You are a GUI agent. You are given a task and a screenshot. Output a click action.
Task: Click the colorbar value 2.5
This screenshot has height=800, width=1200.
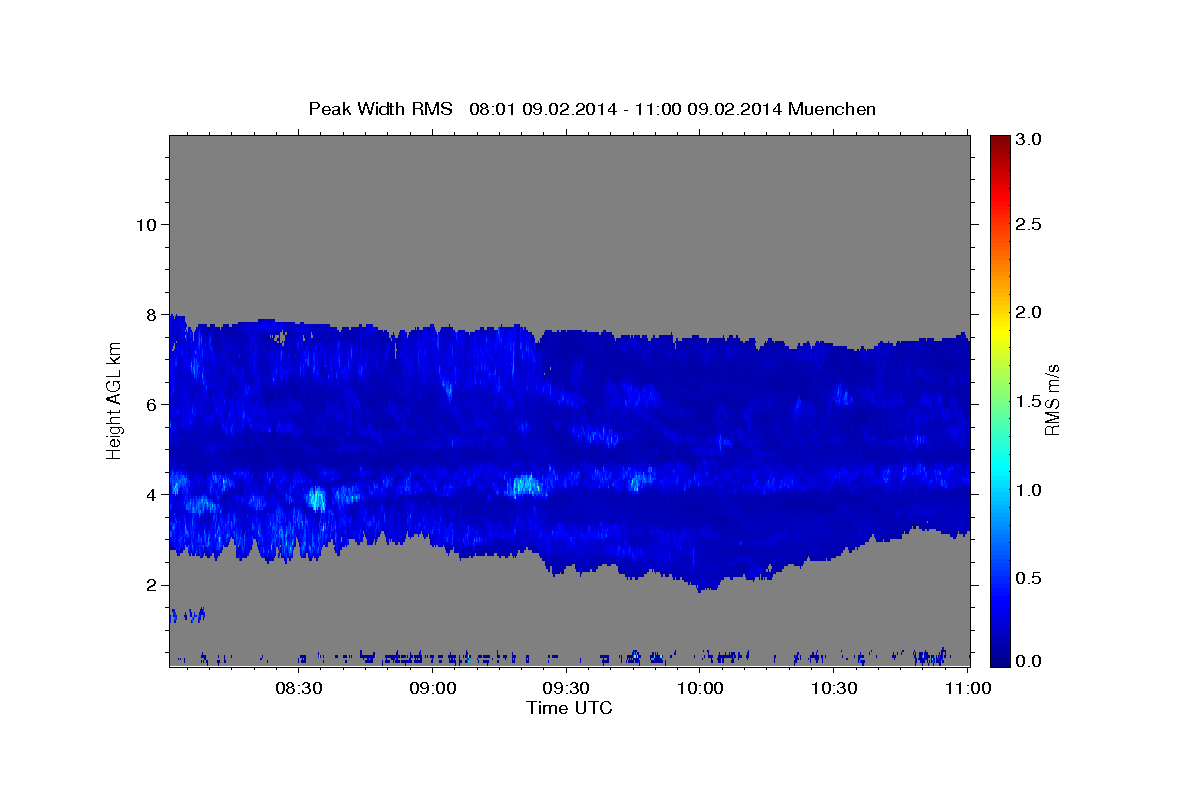(1029, 224)
